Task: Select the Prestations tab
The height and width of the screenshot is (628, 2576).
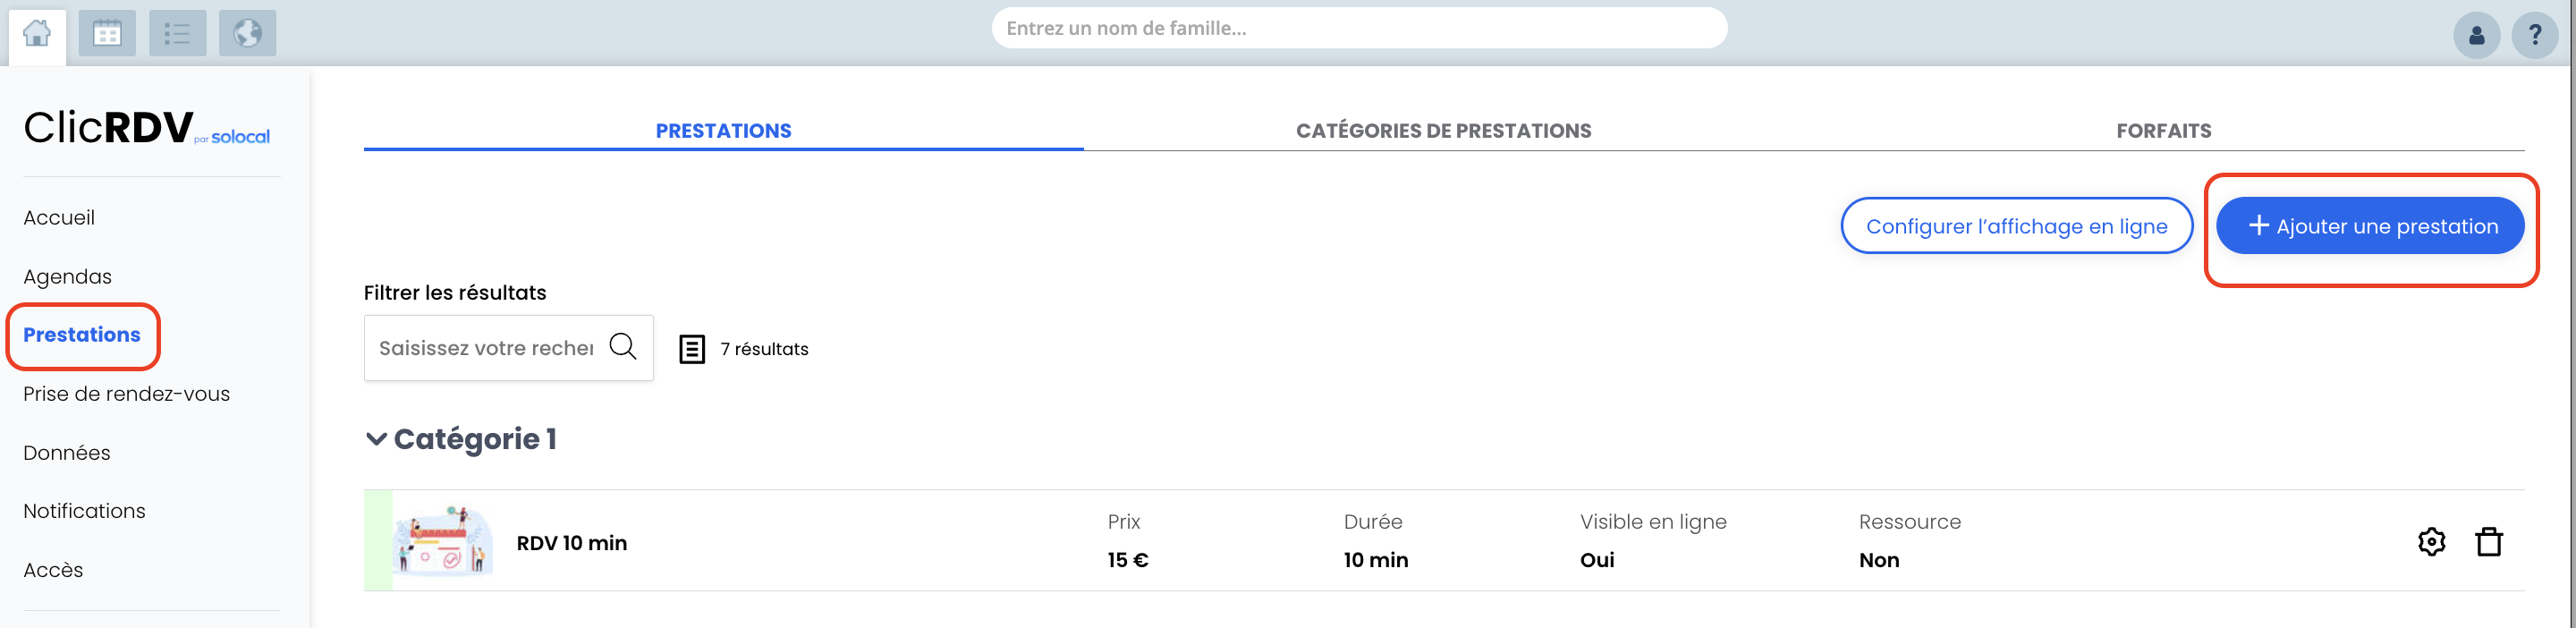Action: click(723, 131)
